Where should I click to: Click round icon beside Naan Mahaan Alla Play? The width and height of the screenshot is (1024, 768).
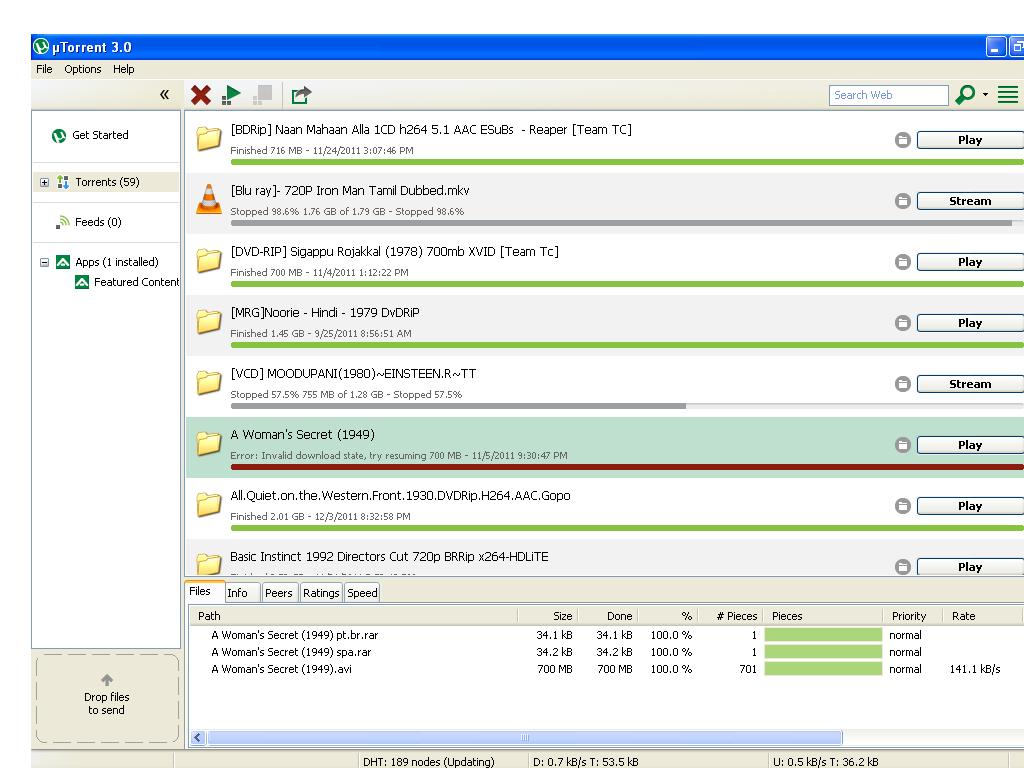(903, 140)
